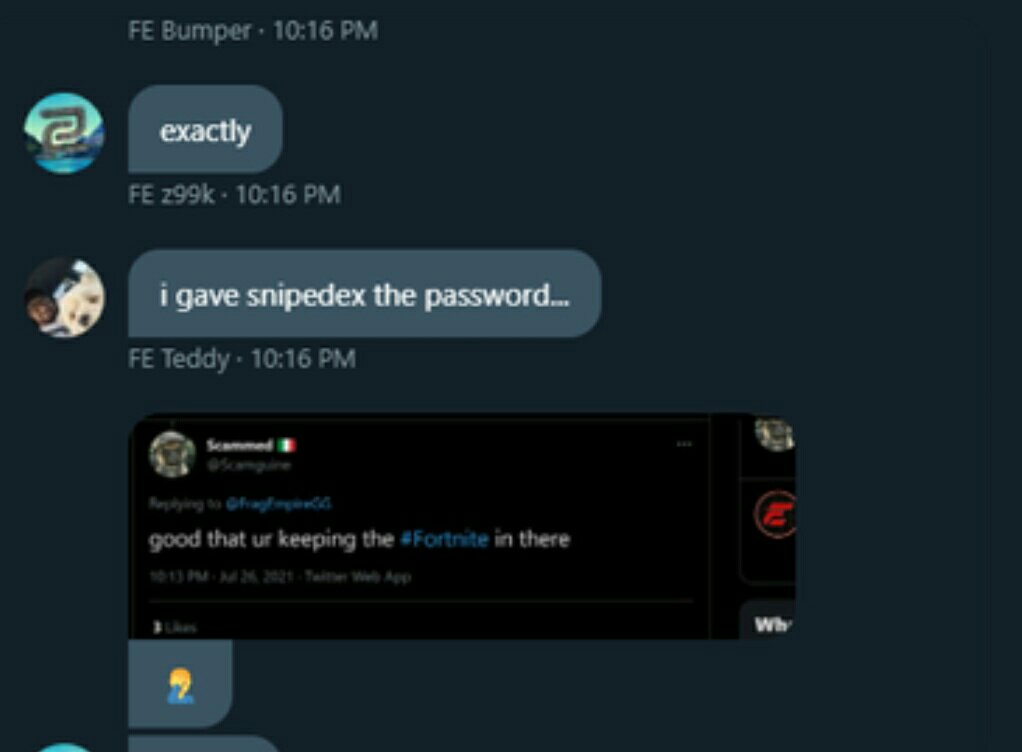The image size is (1022, 752).
Task: Open the @FragEmpireGG mention link
Action: (278, 504)
